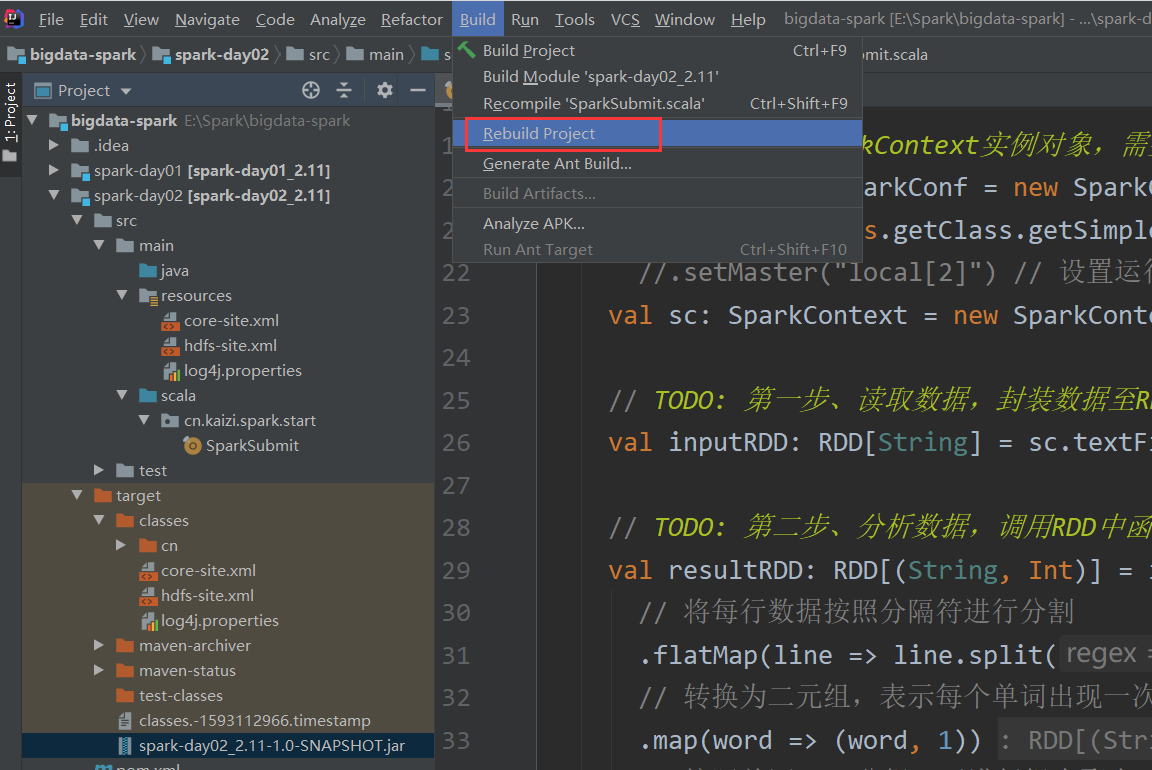Click the java source folder icon
Image resolution: width=1152 pixels, height=770 pixels.
tap(148, 271)
